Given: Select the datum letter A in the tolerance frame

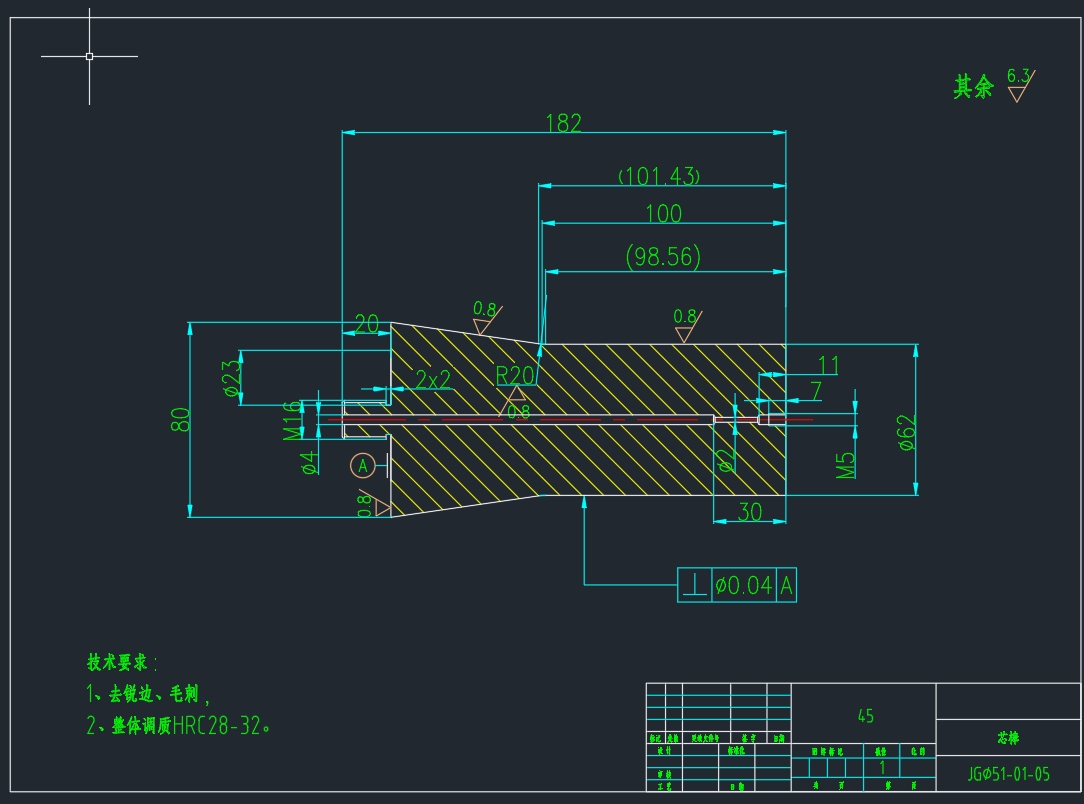Looking at the screenshot, I should (x=786, y=586).
